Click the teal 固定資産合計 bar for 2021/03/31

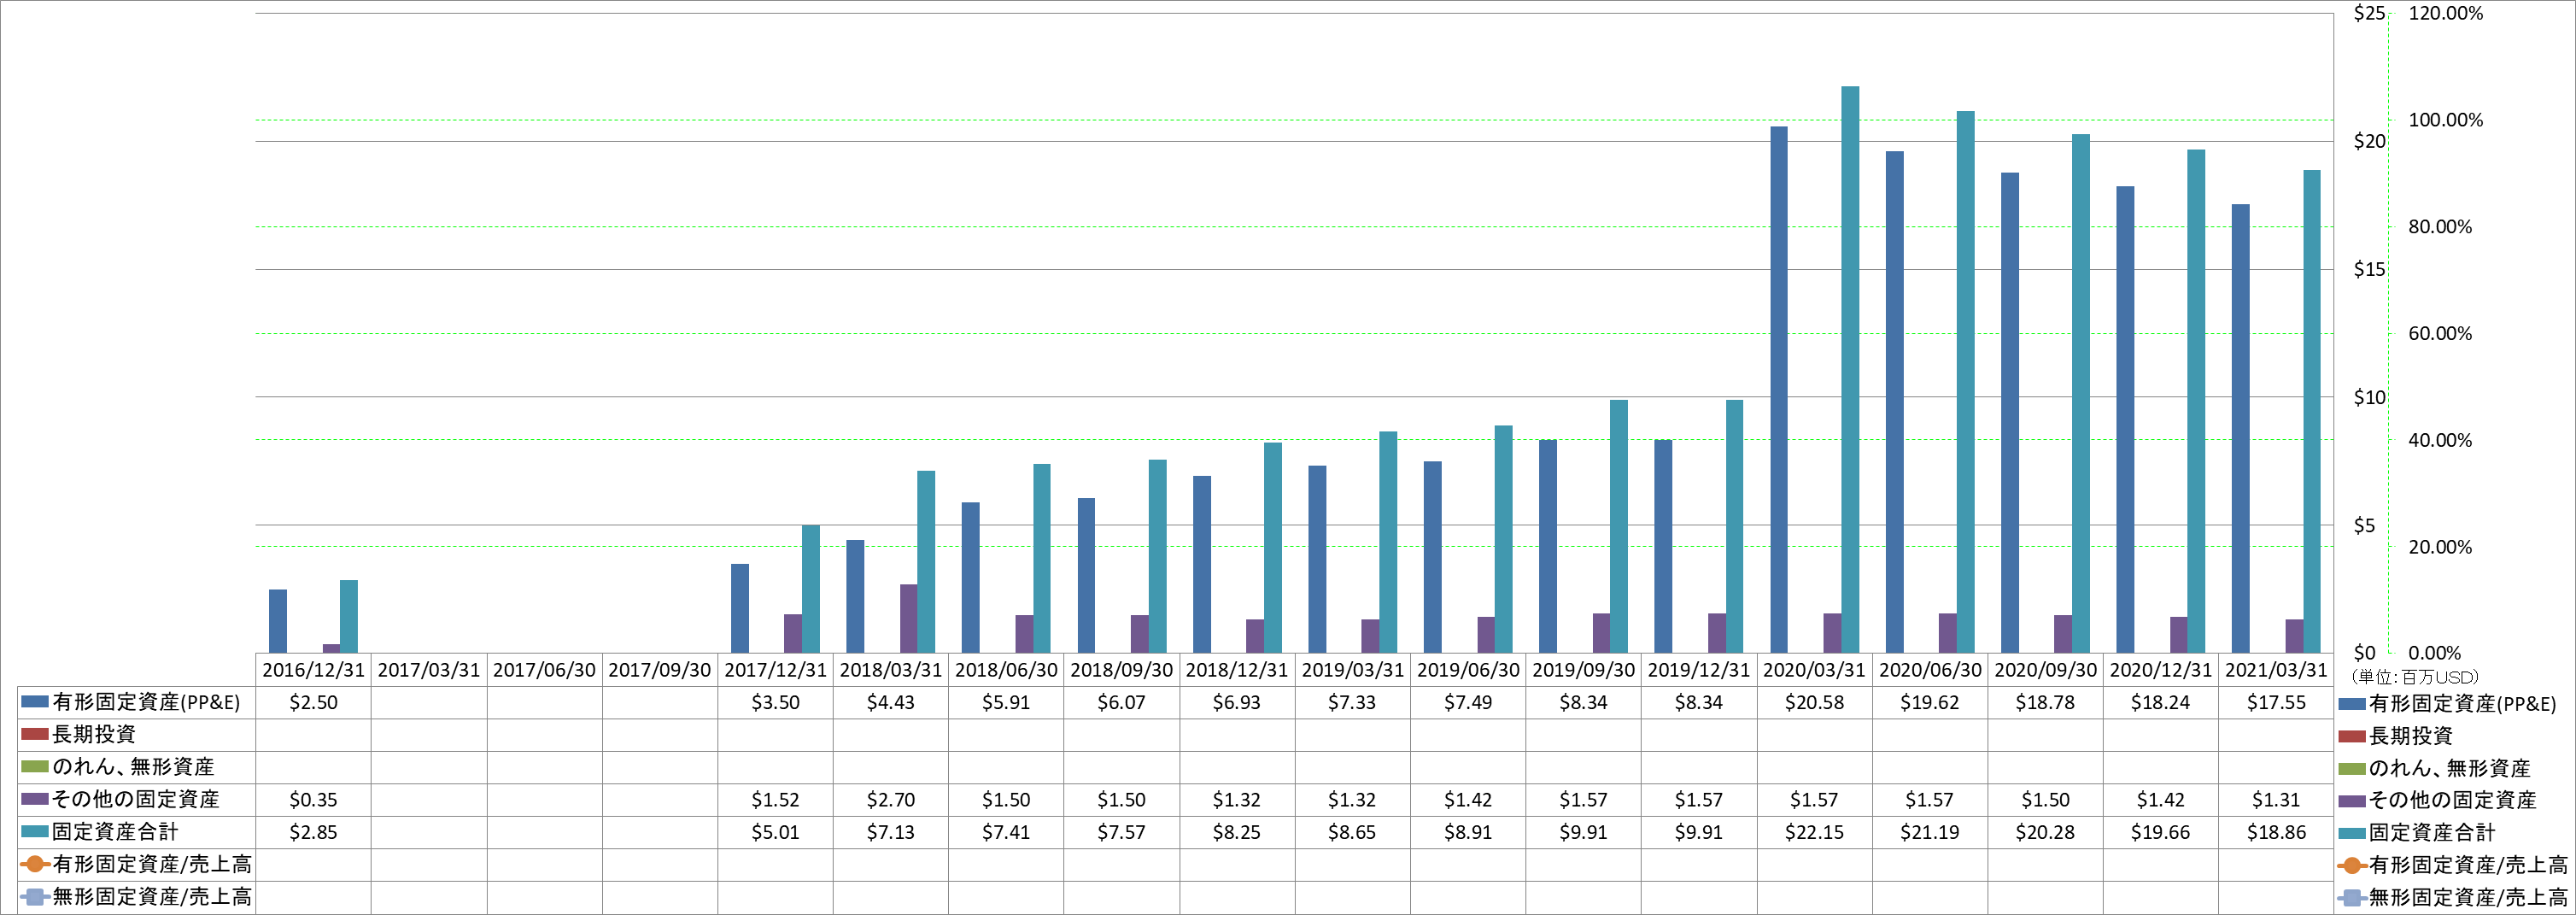[x=2312, y=412]
